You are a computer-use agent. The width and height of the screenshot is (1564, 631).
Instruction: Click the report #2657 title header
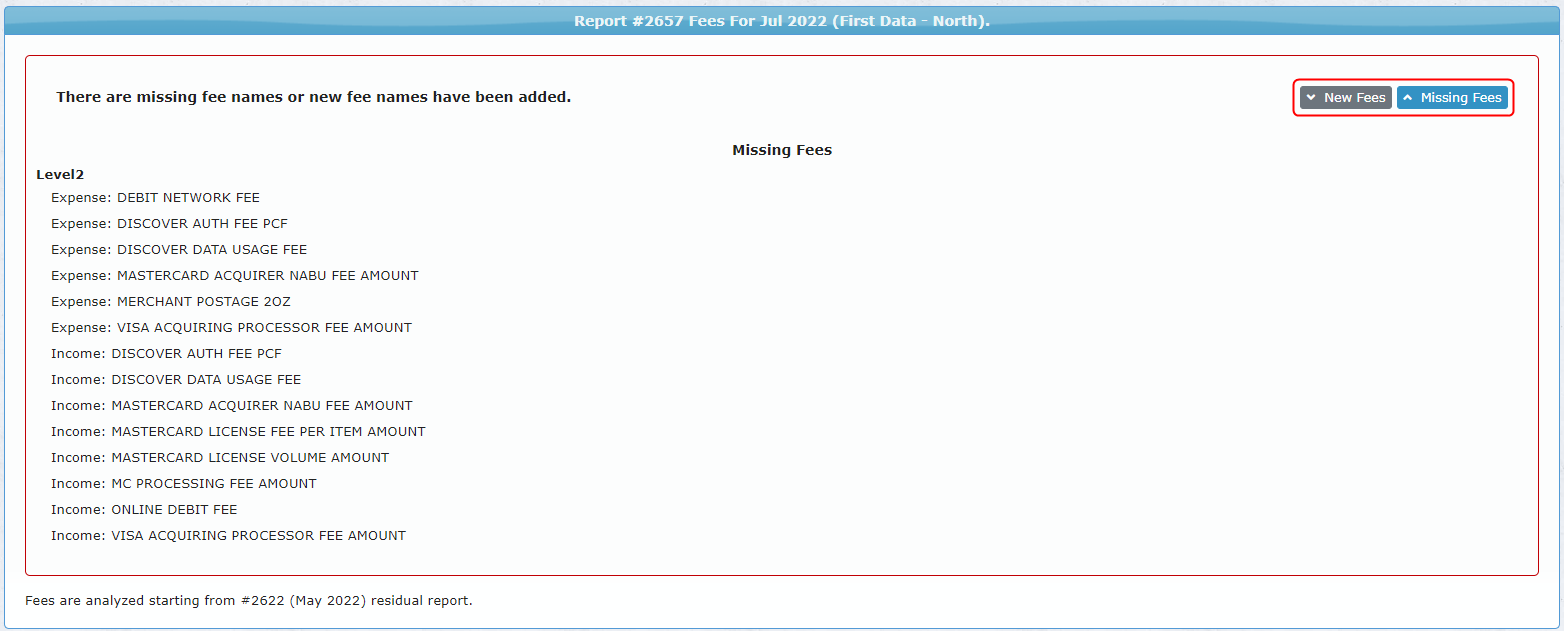(x=782, y=20)
